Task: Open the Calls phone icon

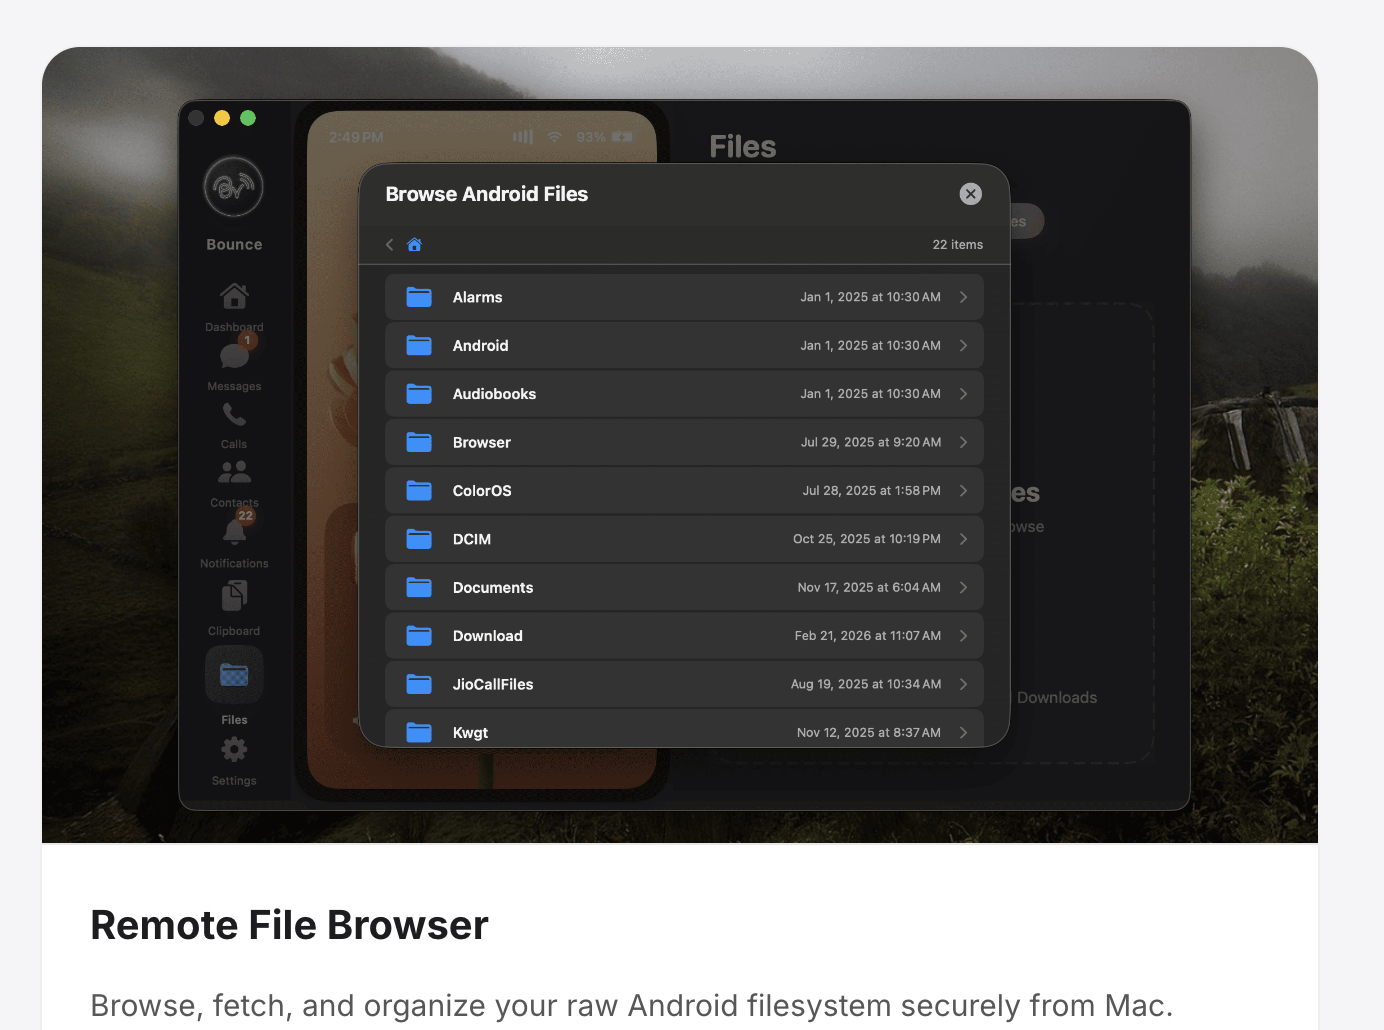Action: (234, 414)
